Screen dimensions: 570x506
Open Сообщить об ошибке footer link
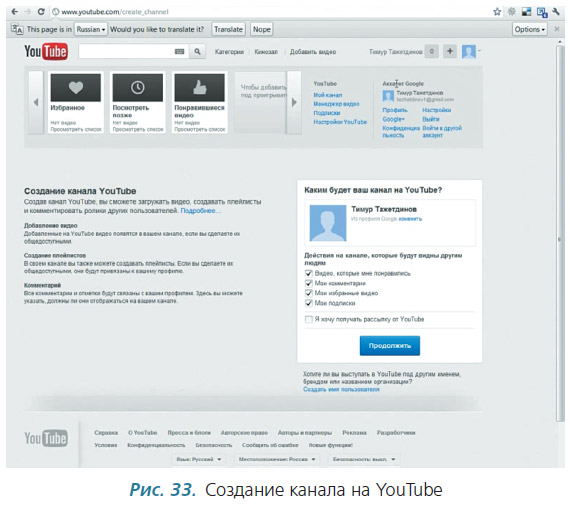[x=270, y=445]
